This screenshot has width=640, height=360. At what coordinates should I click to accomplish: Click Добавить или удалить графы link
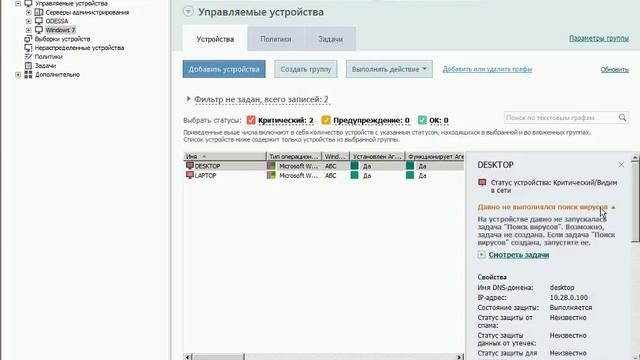[x=487, y=69]
